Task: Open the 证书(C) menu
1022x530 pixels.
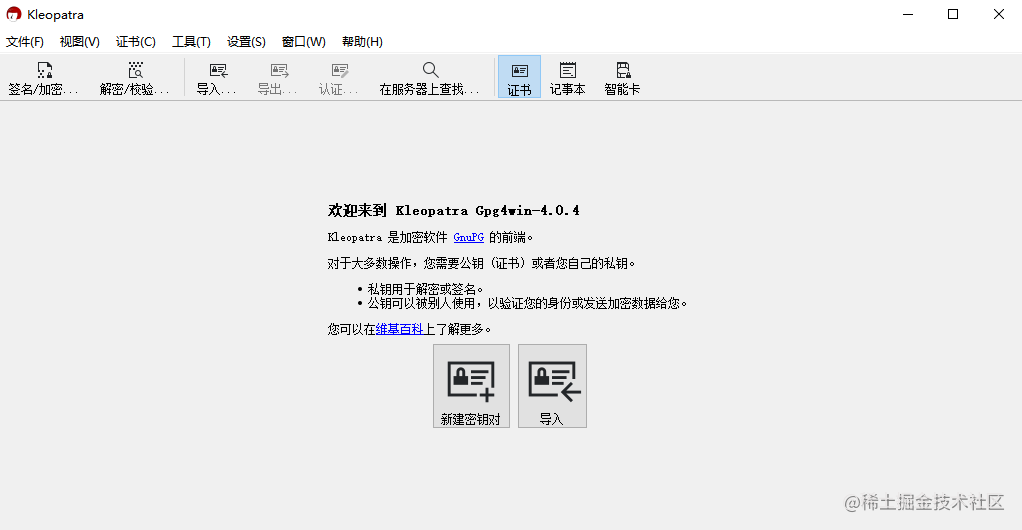Action: [136, 42]
